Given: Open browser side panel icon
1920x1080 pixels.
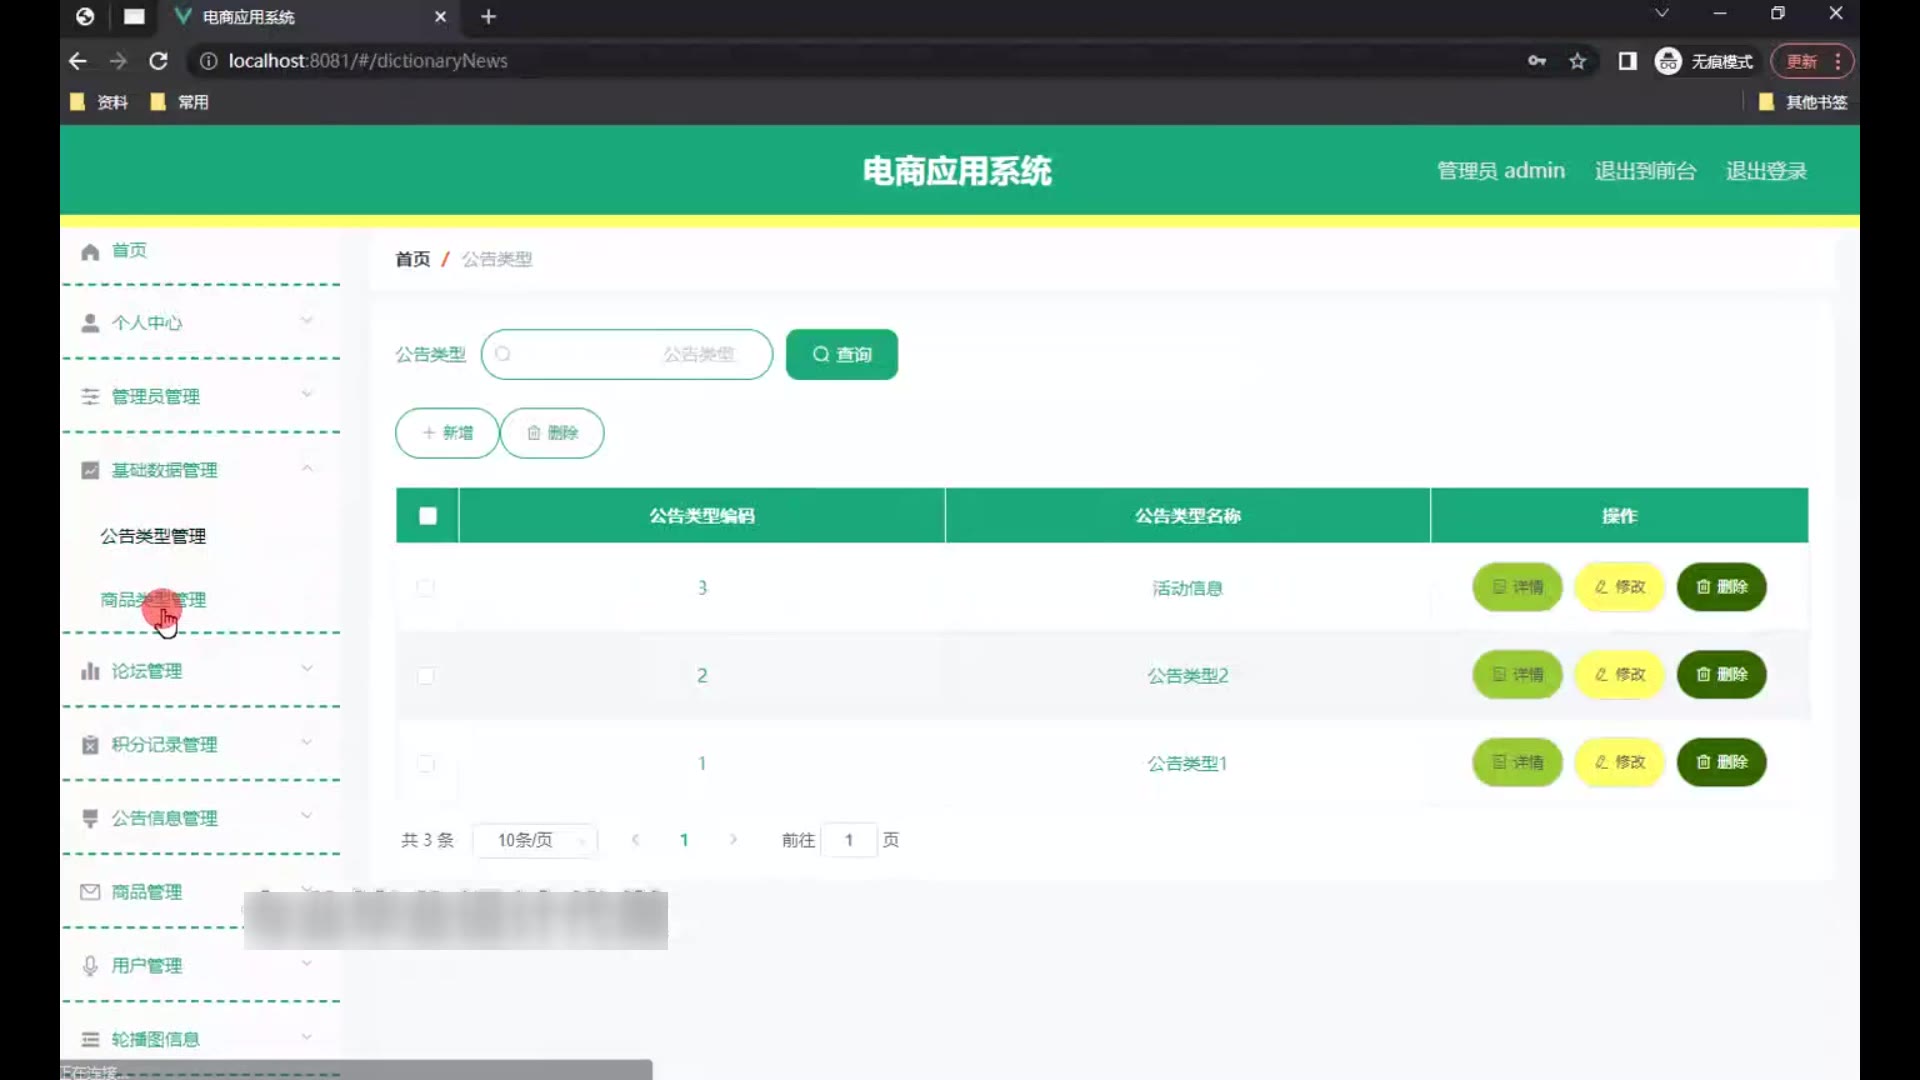Looking at the screenshot, I should (x=1627, y=61).
